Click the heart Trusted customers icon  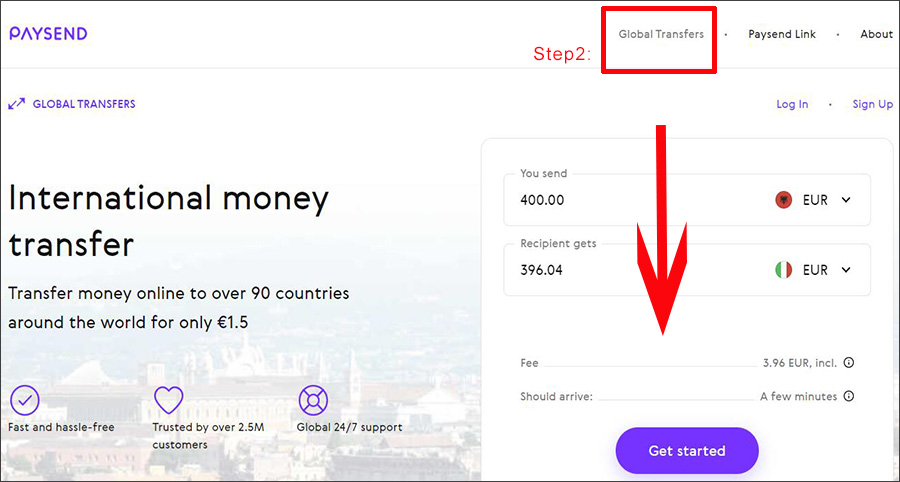[169, 400]
